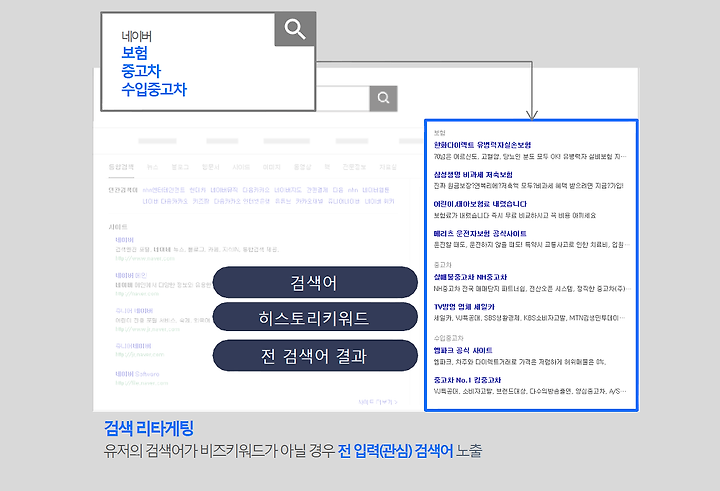The height and width of the screenshot is (491, 720).
Task: Click the 검색어 pill button
Action: point(315,282)
